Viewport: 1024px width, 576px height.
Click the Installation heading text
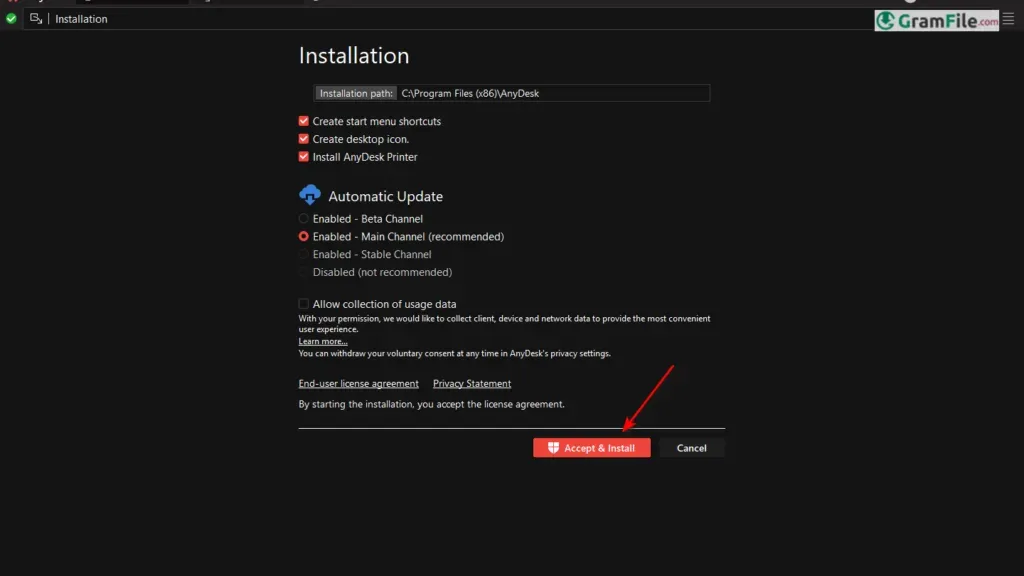[x=354, y=56]
